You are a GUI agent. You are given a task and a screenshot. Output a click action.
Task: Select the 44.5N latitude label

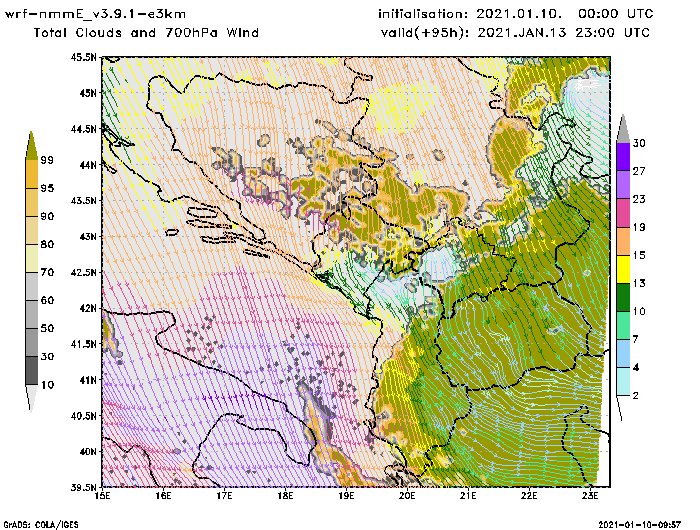click(83, 129)
